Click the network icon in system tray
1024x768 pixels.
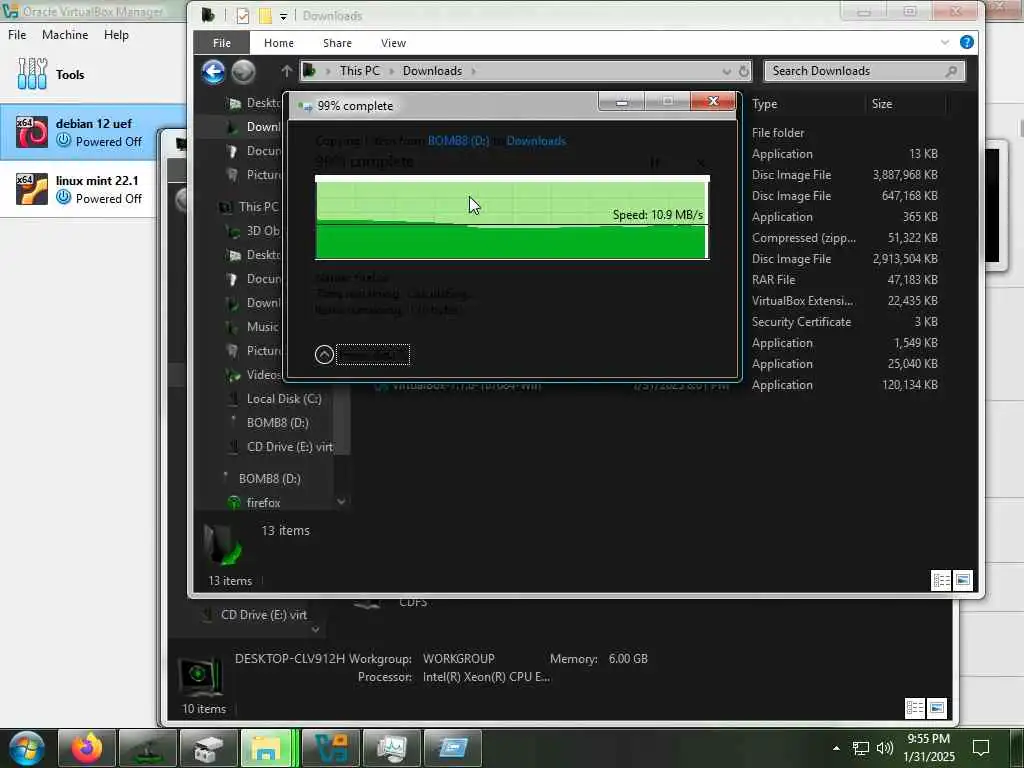tap(861, 748)
